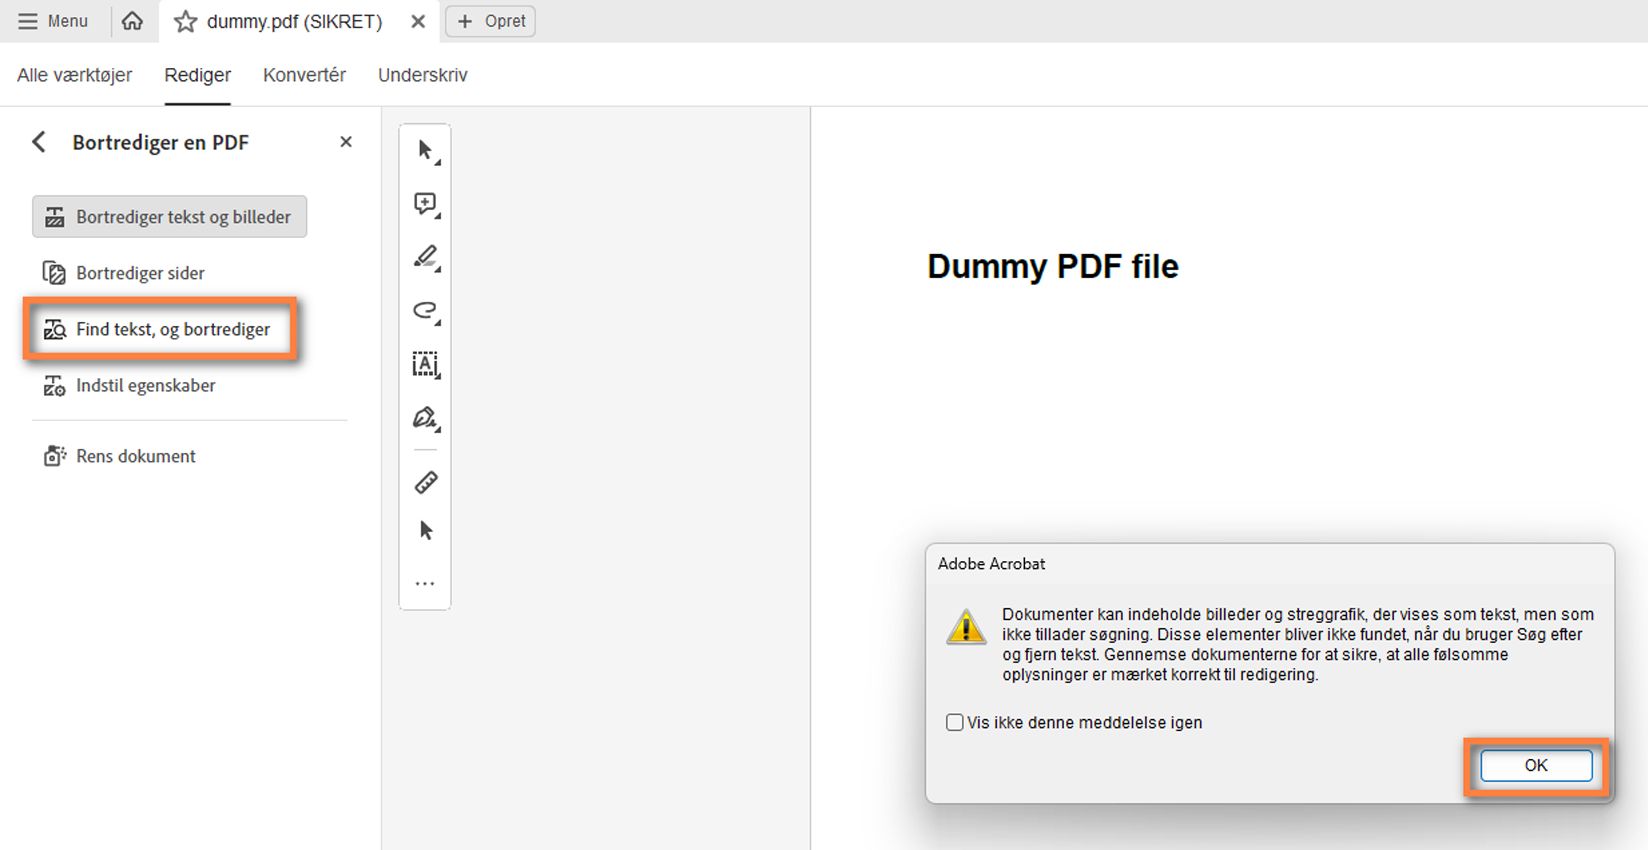Click the Rens dokument icon
This screenshot has height=850, width=1648.
coord(54,456)
